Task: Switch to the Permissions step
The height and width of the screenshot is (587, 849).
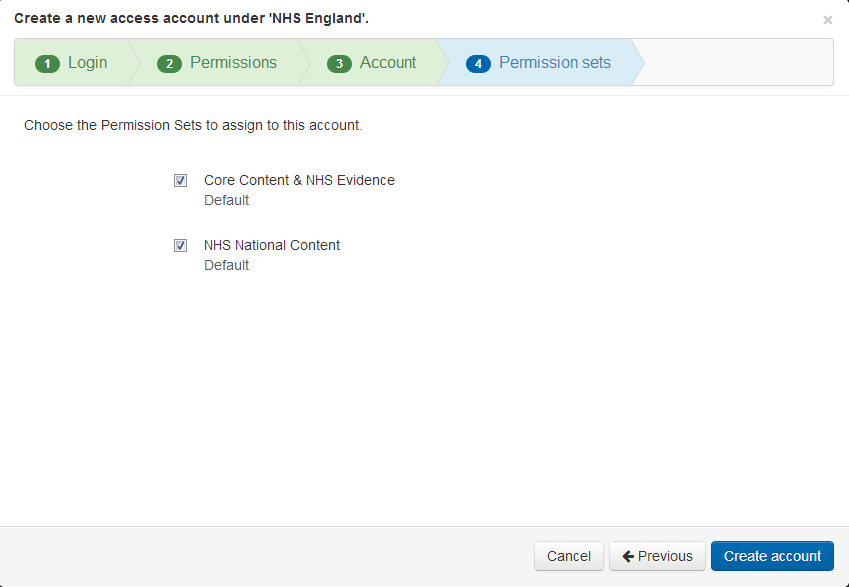Action: pos(232,62)
